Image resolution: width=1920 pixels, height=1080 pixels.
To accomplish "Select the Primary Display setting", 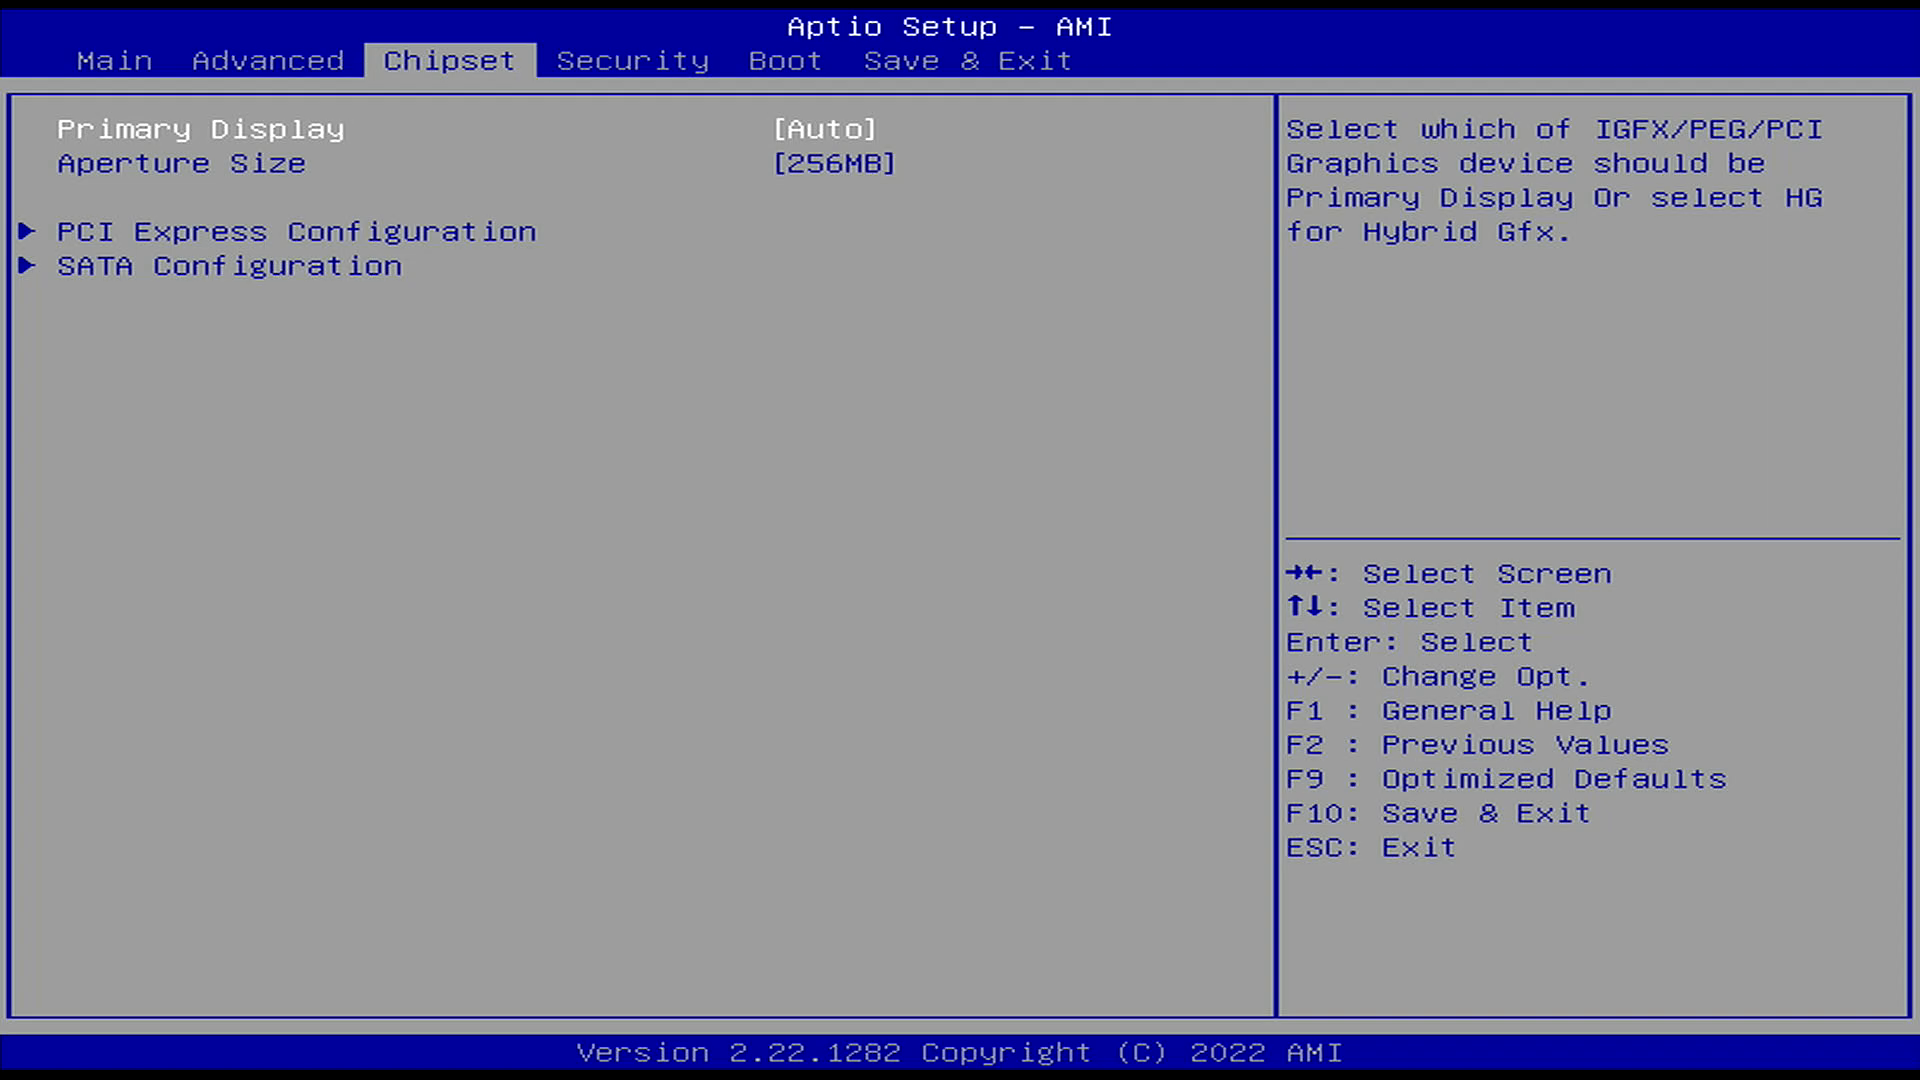I will click(200, 130).
